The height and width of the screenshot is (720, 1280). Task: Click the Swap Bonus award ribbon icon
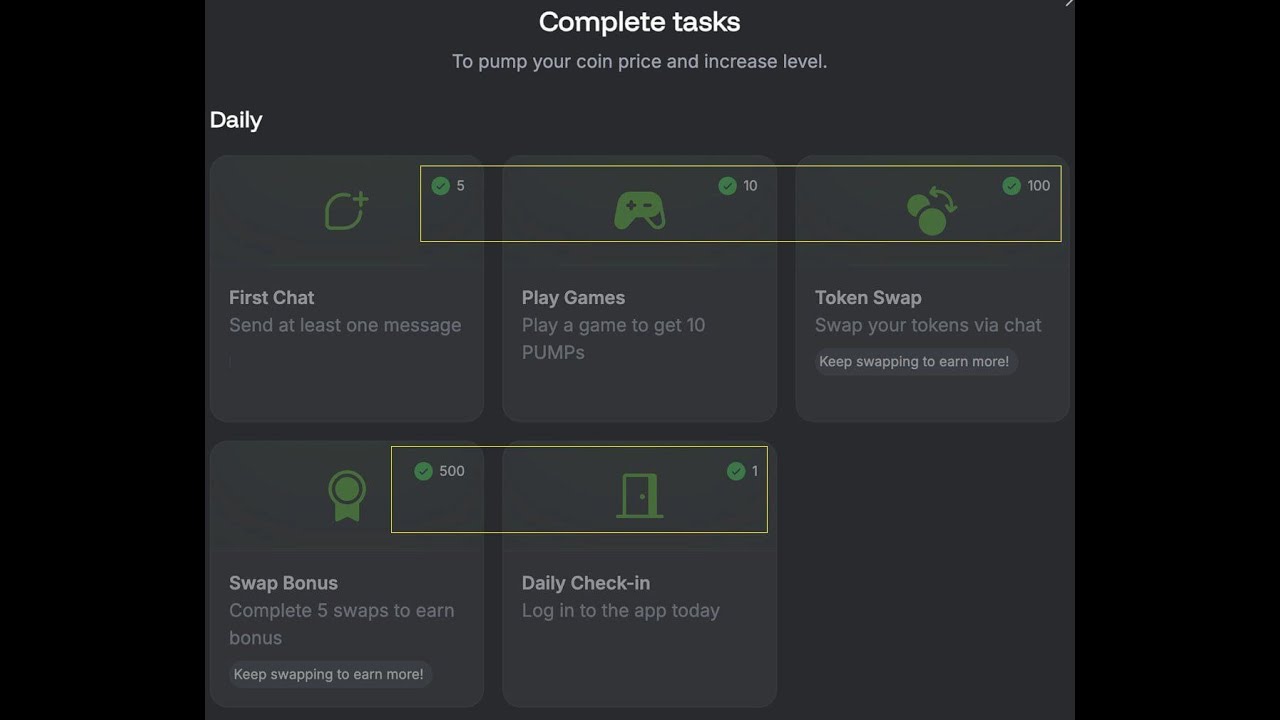347,496
